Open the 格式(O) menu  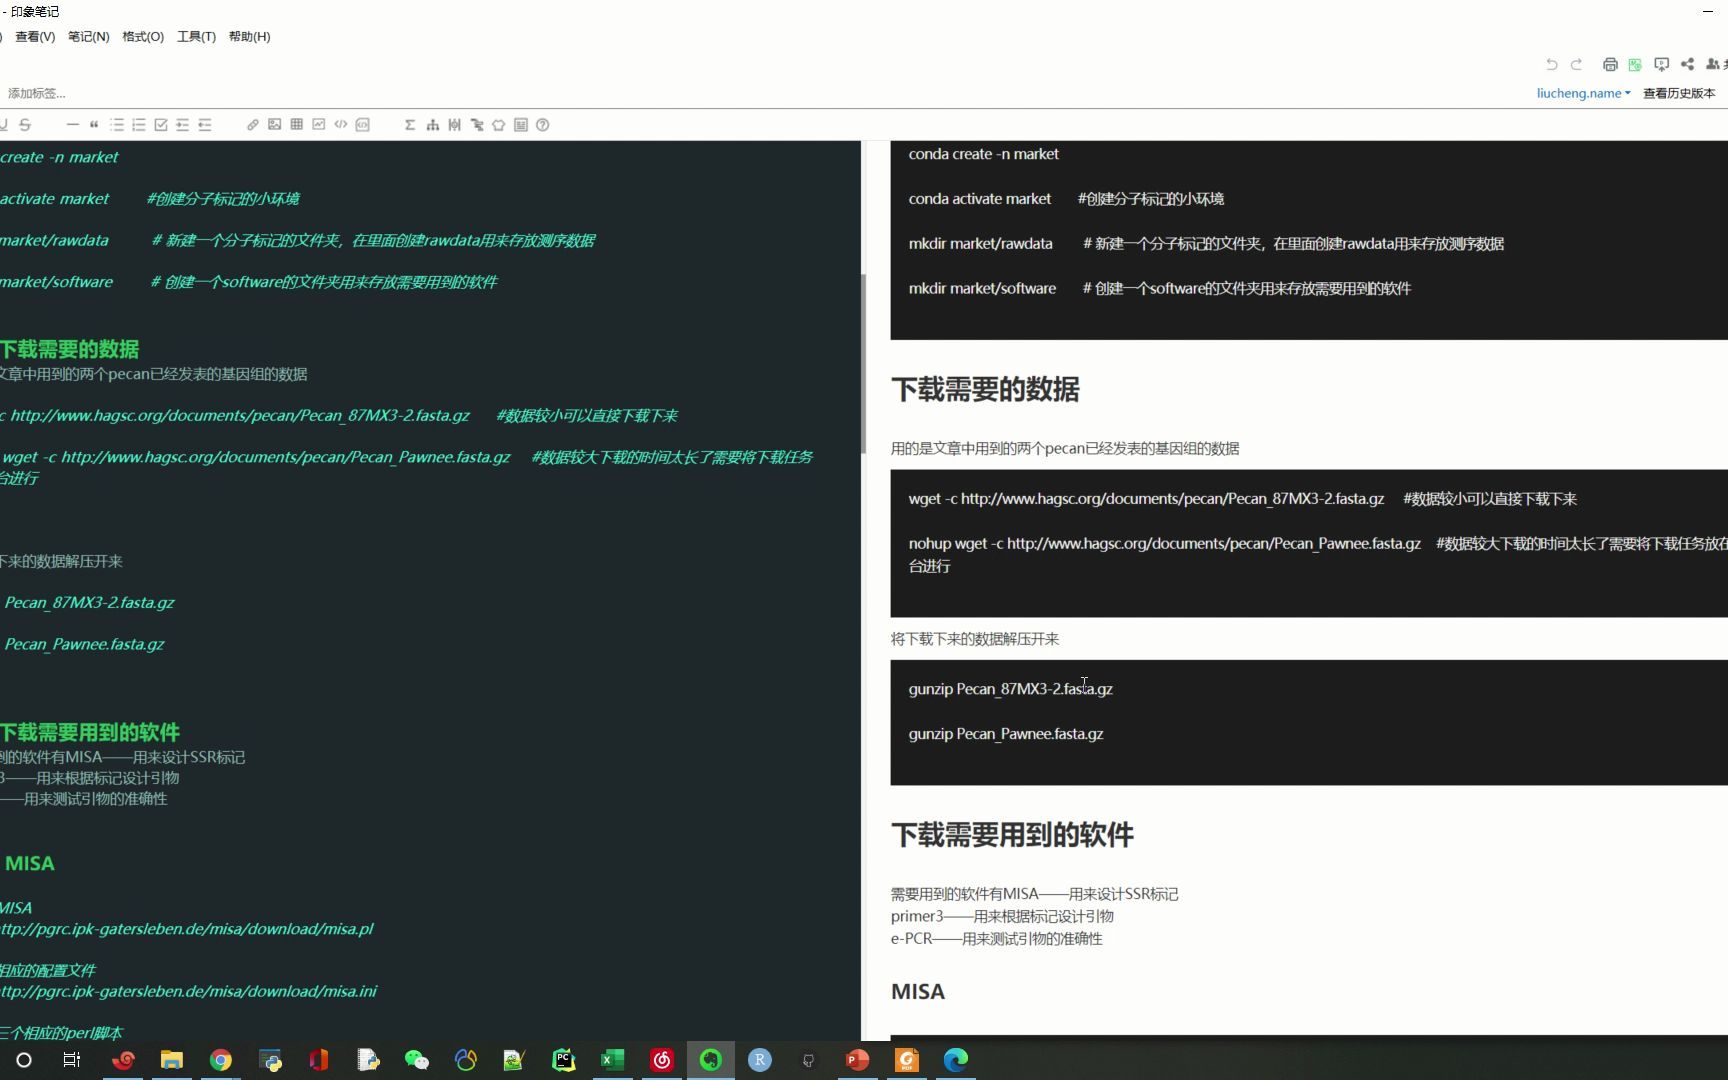tap(143, 36)
